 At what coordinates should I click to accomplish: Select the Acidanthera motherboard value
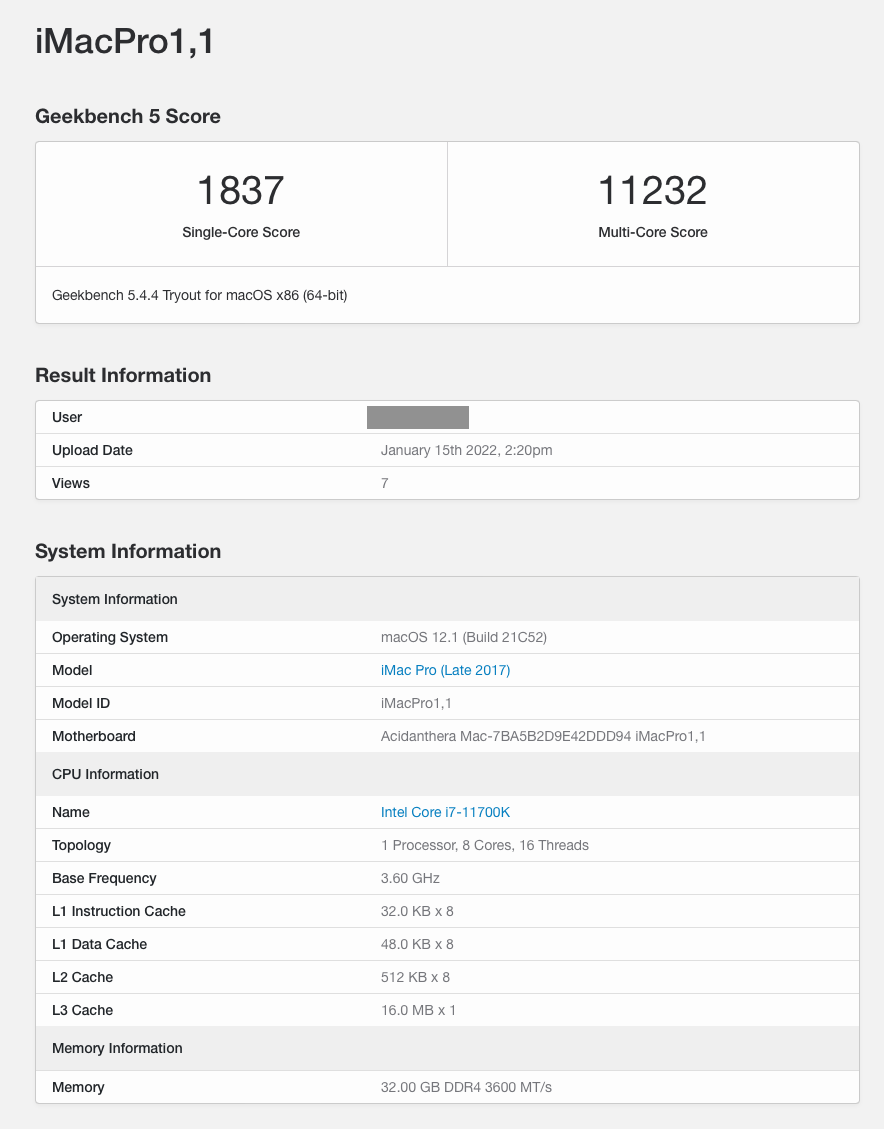(x=543, y=737)
